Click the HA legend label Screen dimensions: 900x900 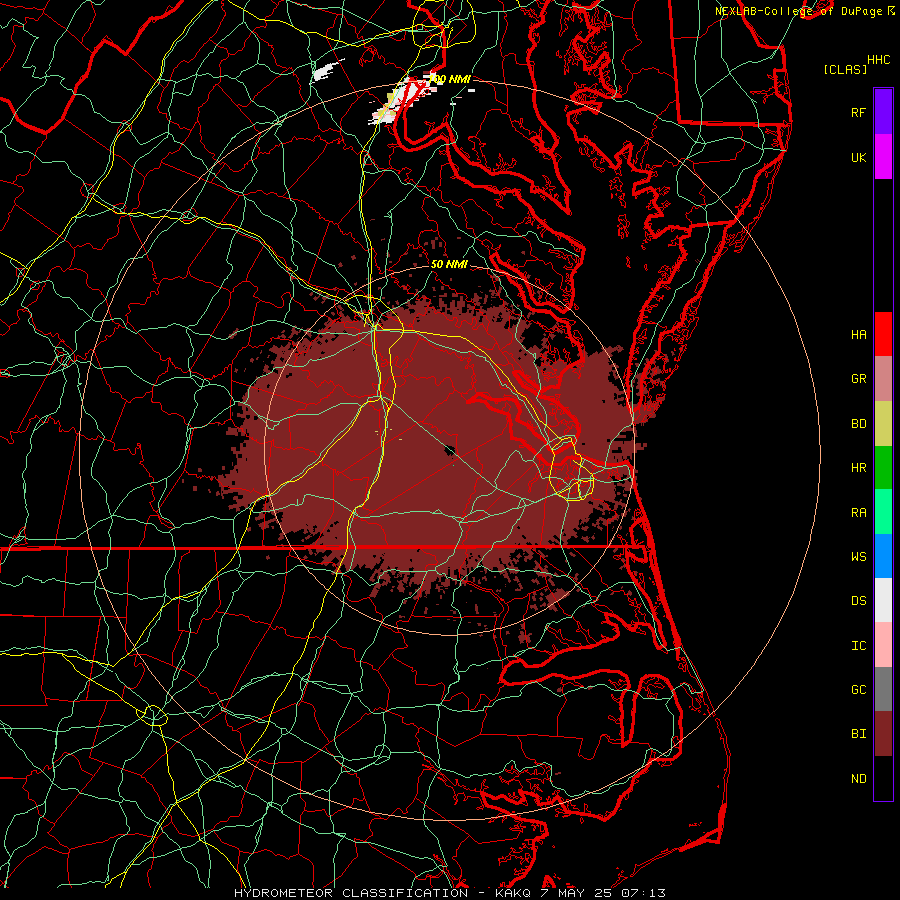coord(858,334)
